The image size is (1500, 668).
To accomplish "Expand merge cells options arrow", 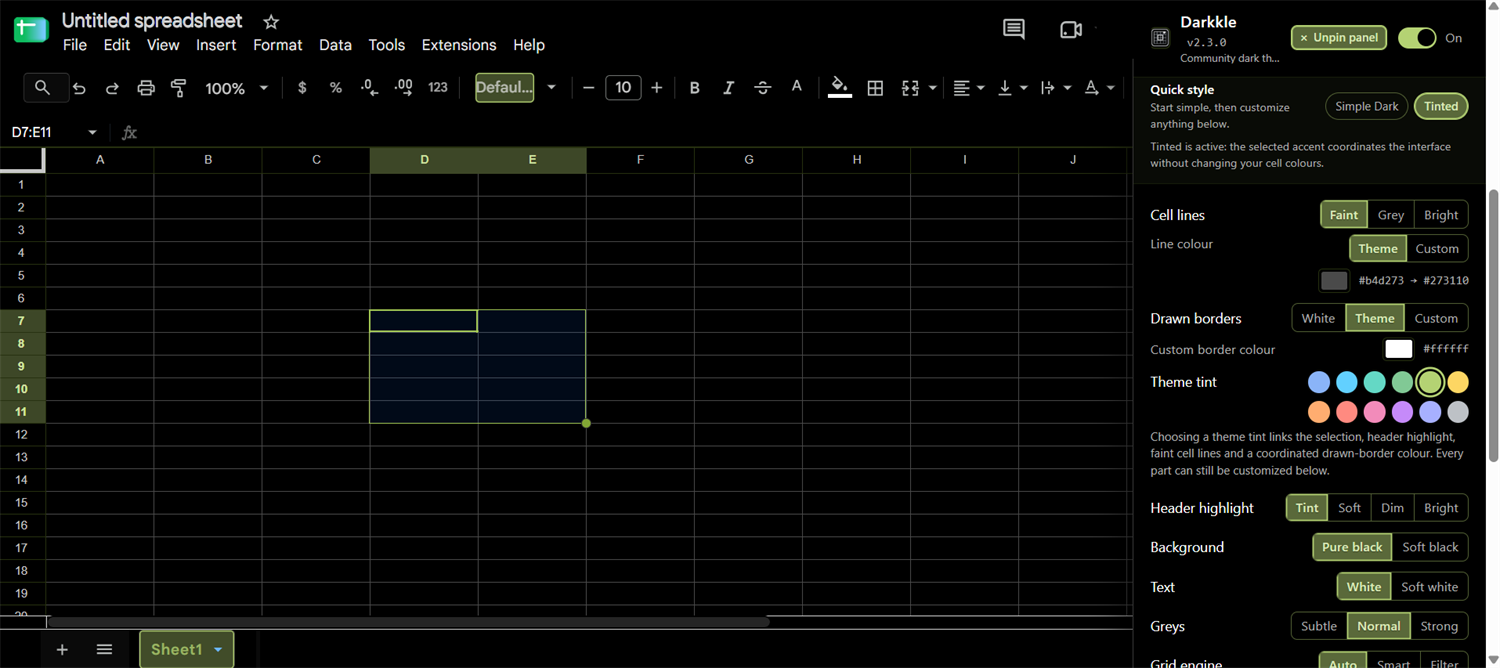I will tap(933, 88).
